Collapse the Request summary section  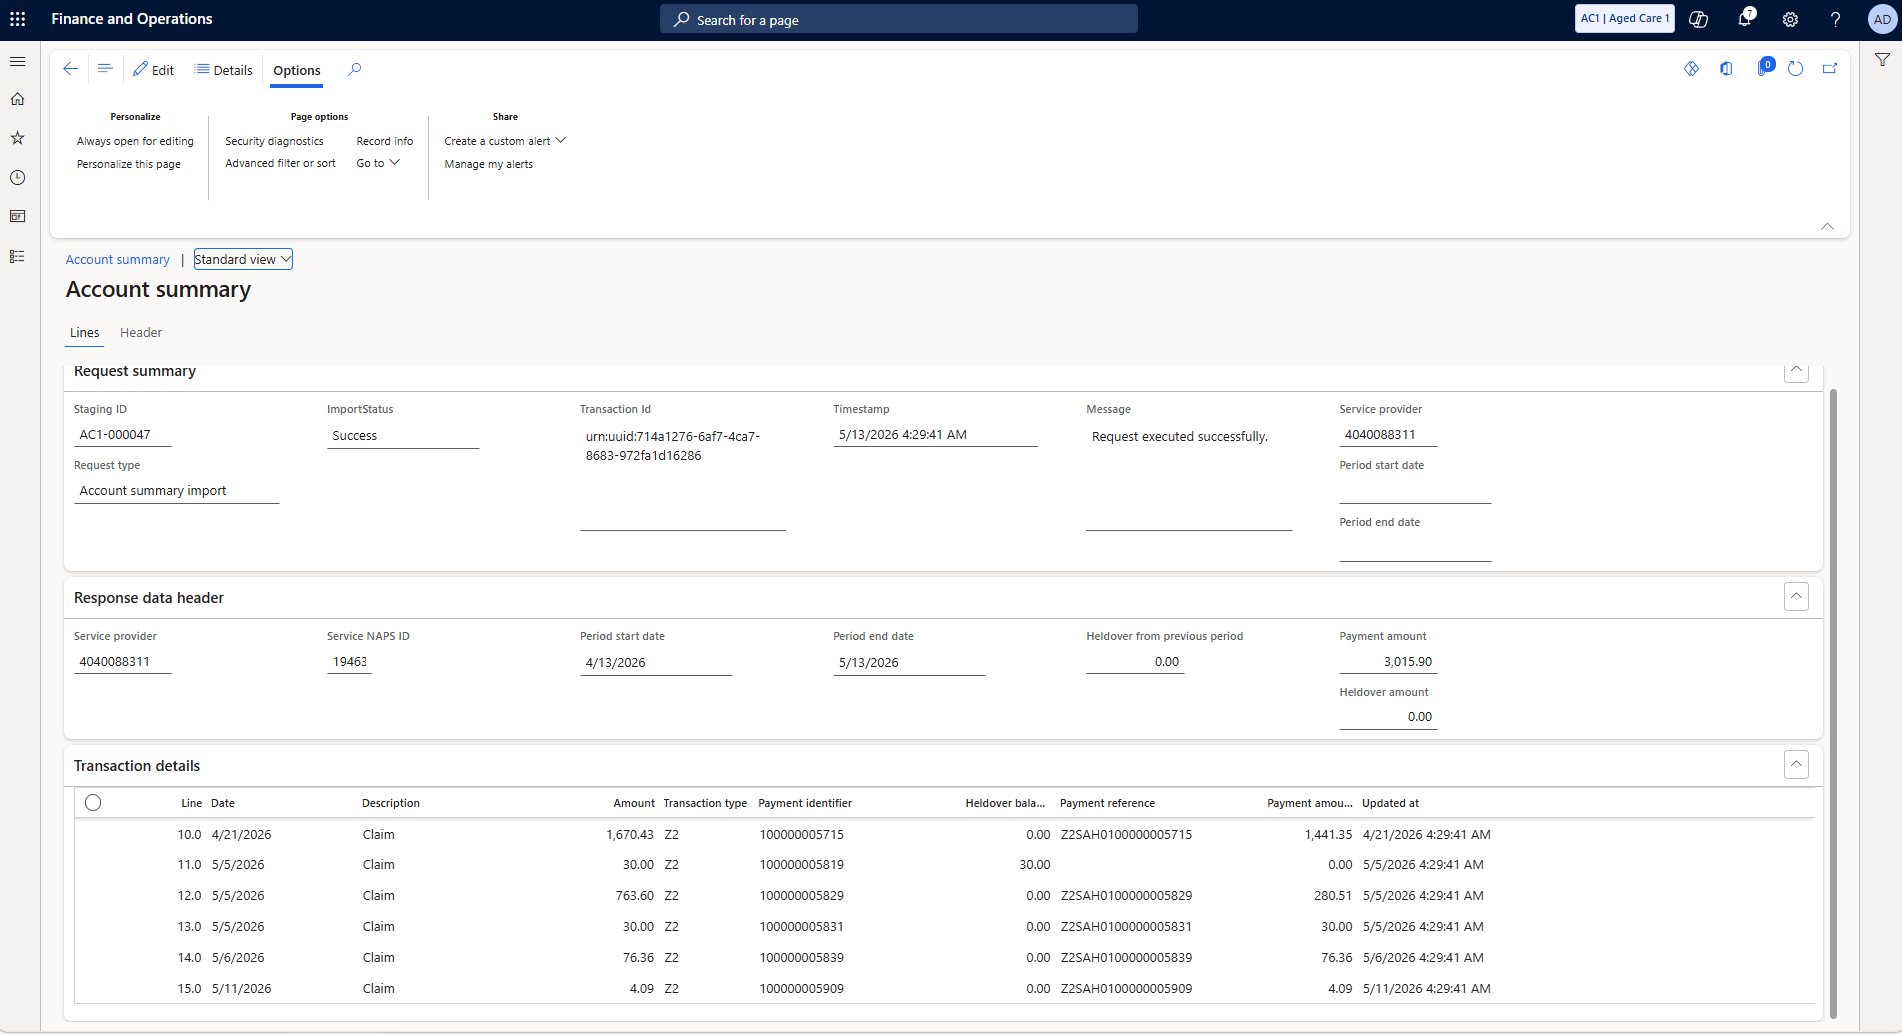pos(1796,371)
